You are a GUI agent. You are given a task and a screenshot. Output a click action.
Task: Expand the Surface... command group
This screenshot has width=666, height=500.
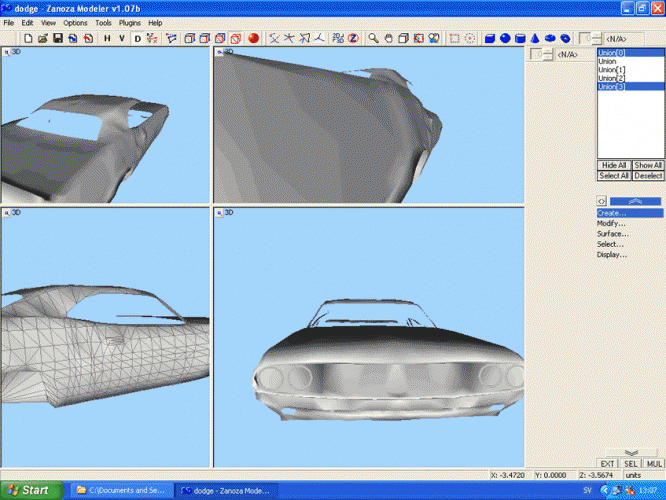pyautogui.click(x=613, y=234)
